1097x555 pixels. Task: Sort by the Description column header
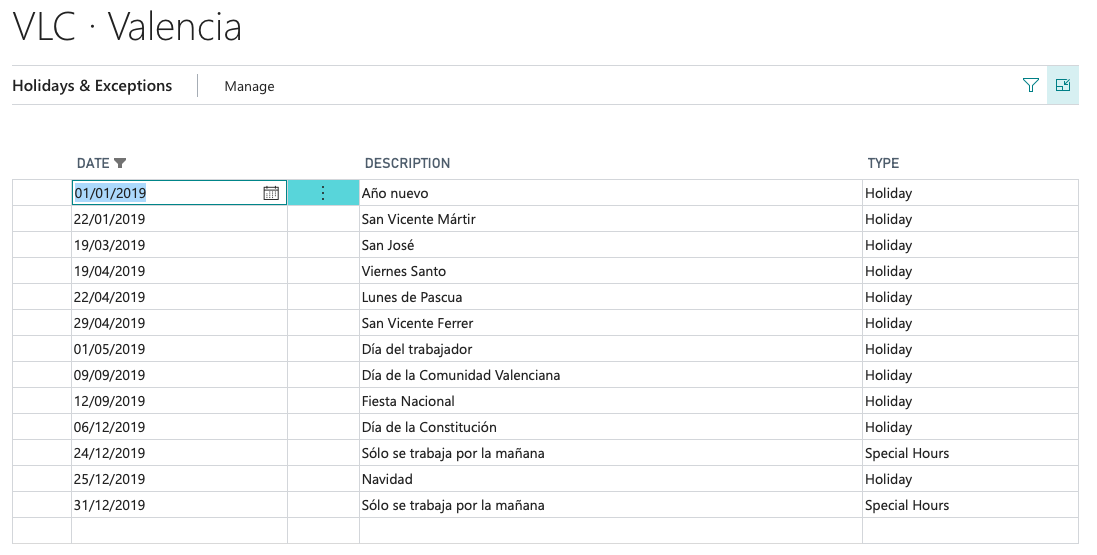tap(407, 163)
